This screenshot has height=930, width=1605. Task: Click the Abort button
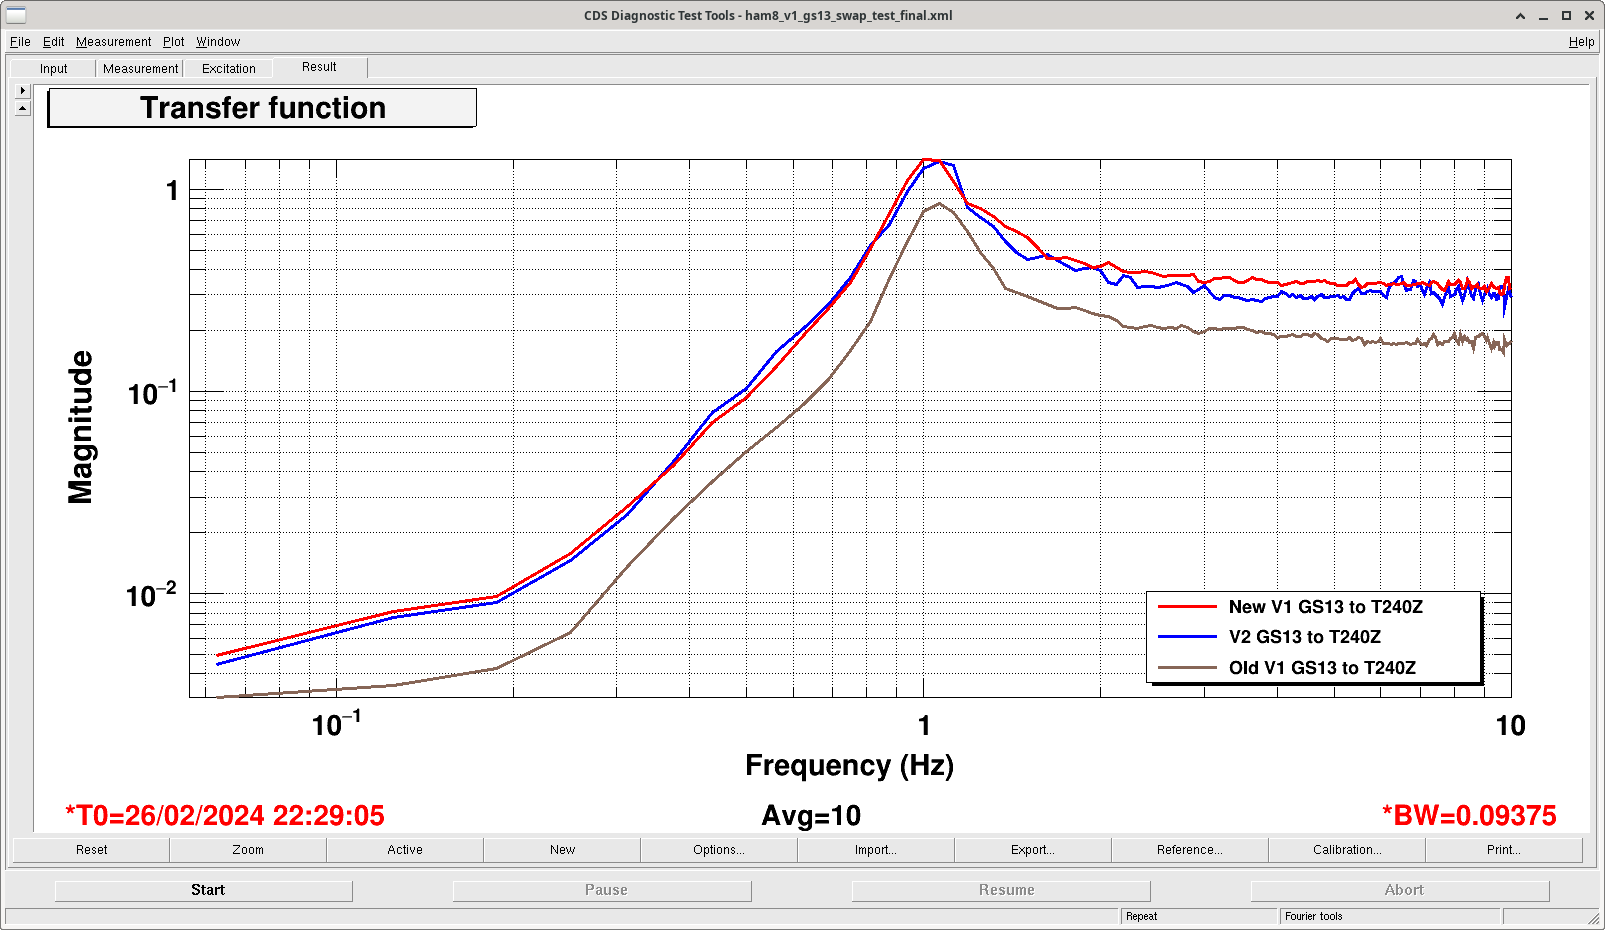[x=1400, y=890]
